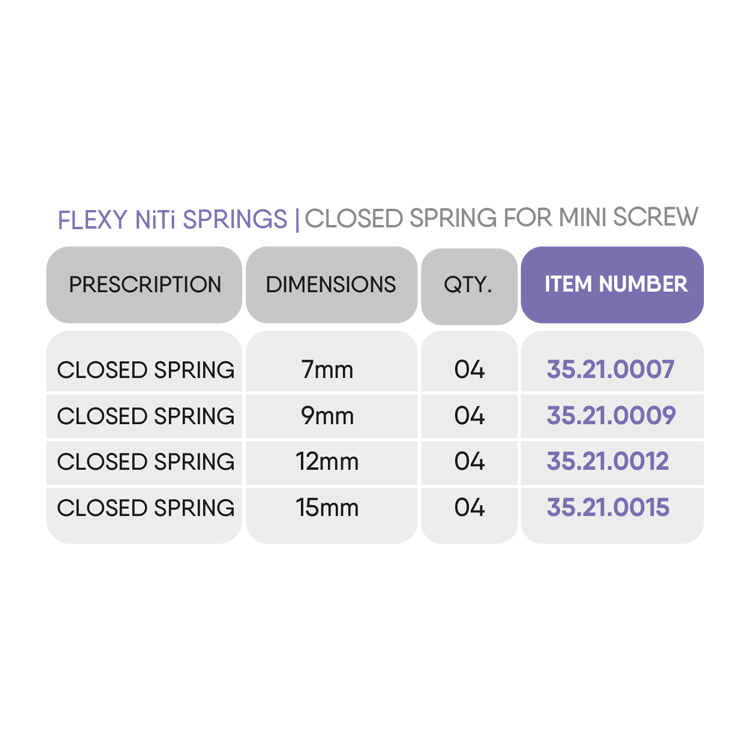Click the PRESCRIPTION column header

coord(145,285)
